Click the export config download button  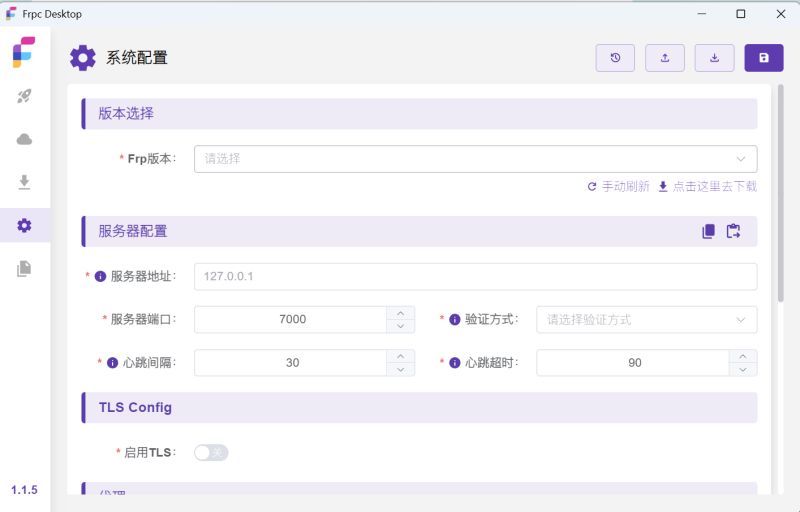714,58
